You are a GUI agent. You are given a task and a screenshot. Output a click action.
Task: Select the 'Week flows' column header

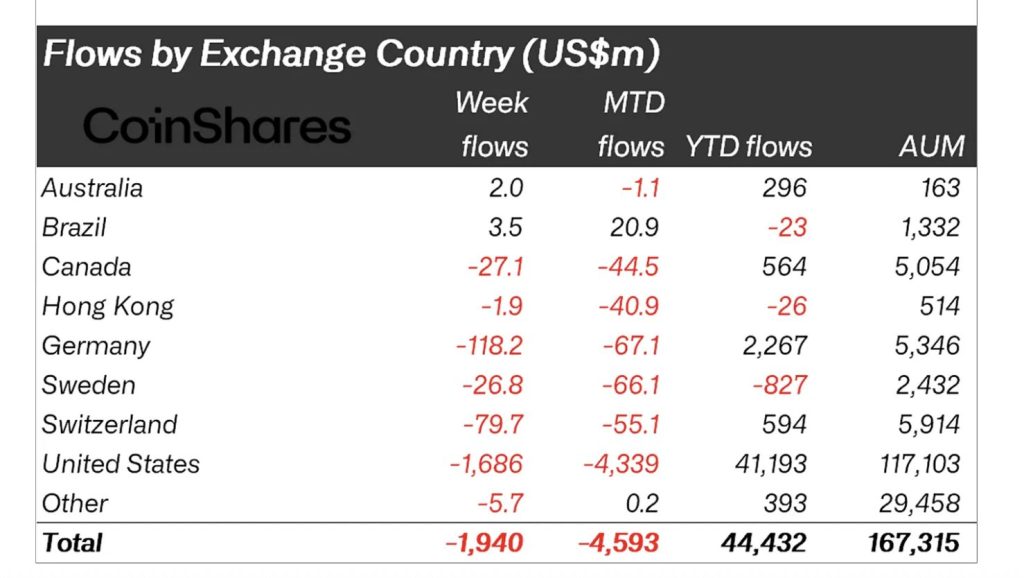click(493, 124)
